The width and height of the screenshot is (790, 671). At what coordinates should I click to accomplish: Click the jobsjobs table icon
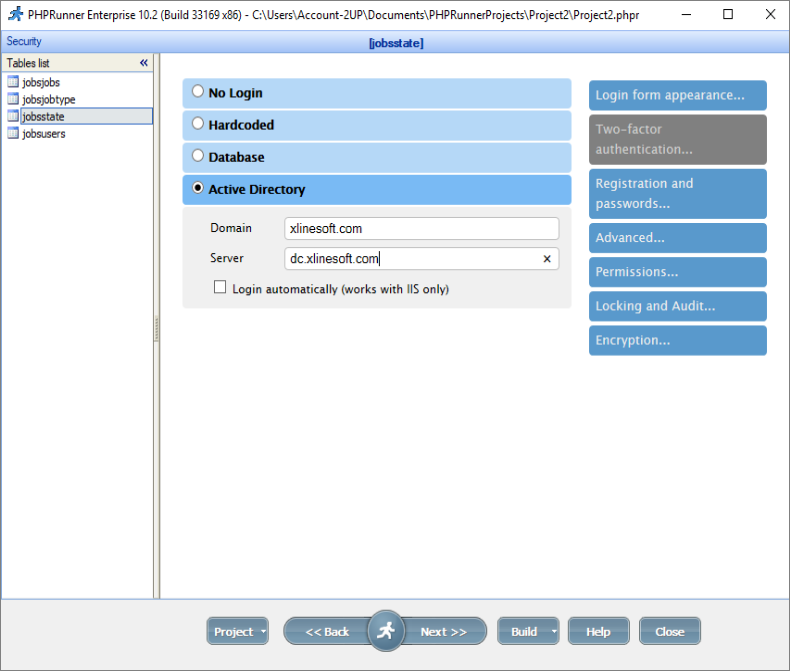coord(13,82)
